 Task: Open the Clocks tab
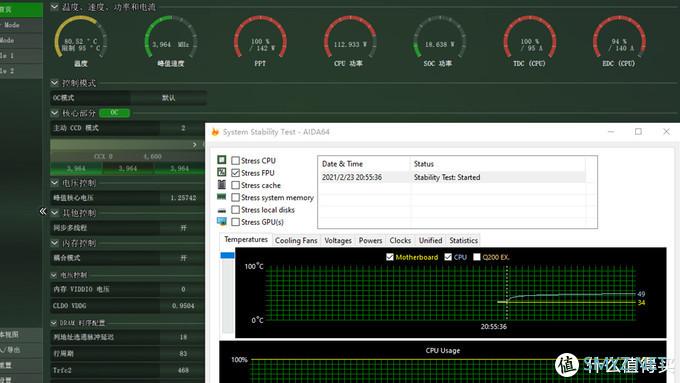click(400, 240)
